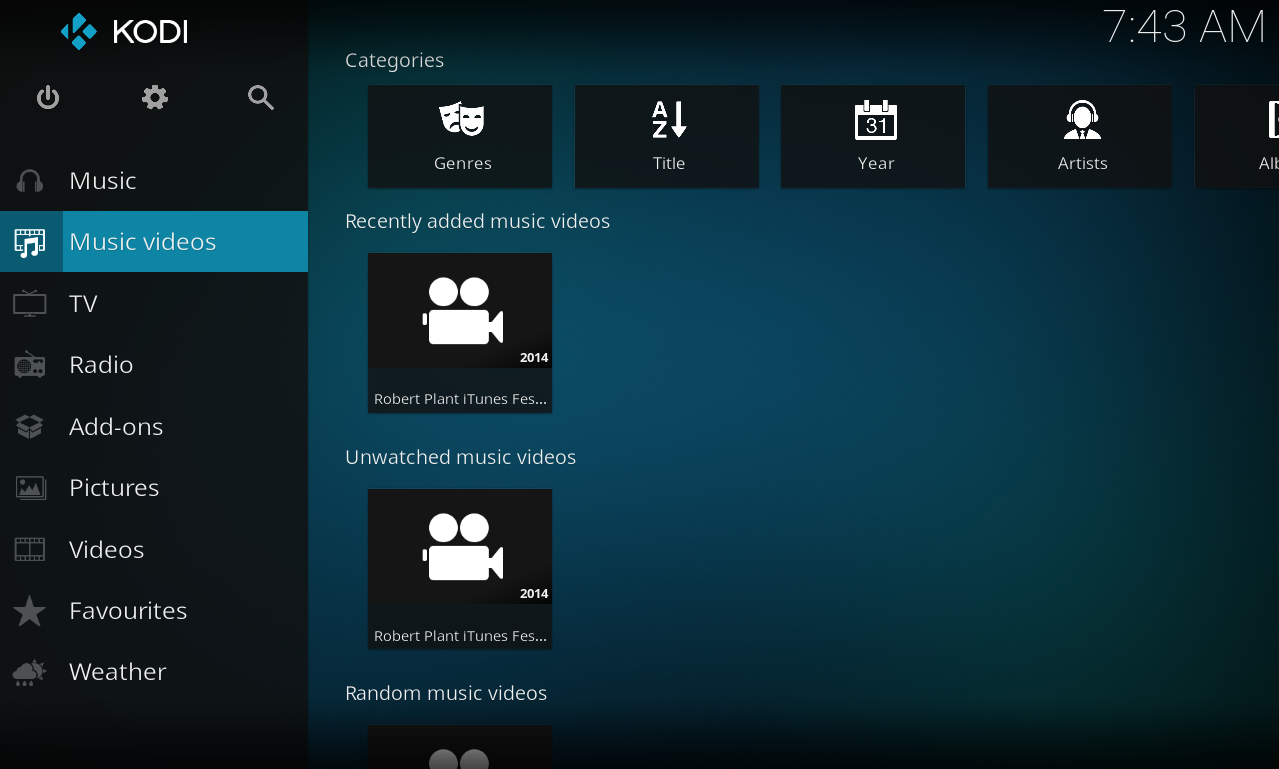
Task: Switch to the Pictures menu item
Action: 154,488
